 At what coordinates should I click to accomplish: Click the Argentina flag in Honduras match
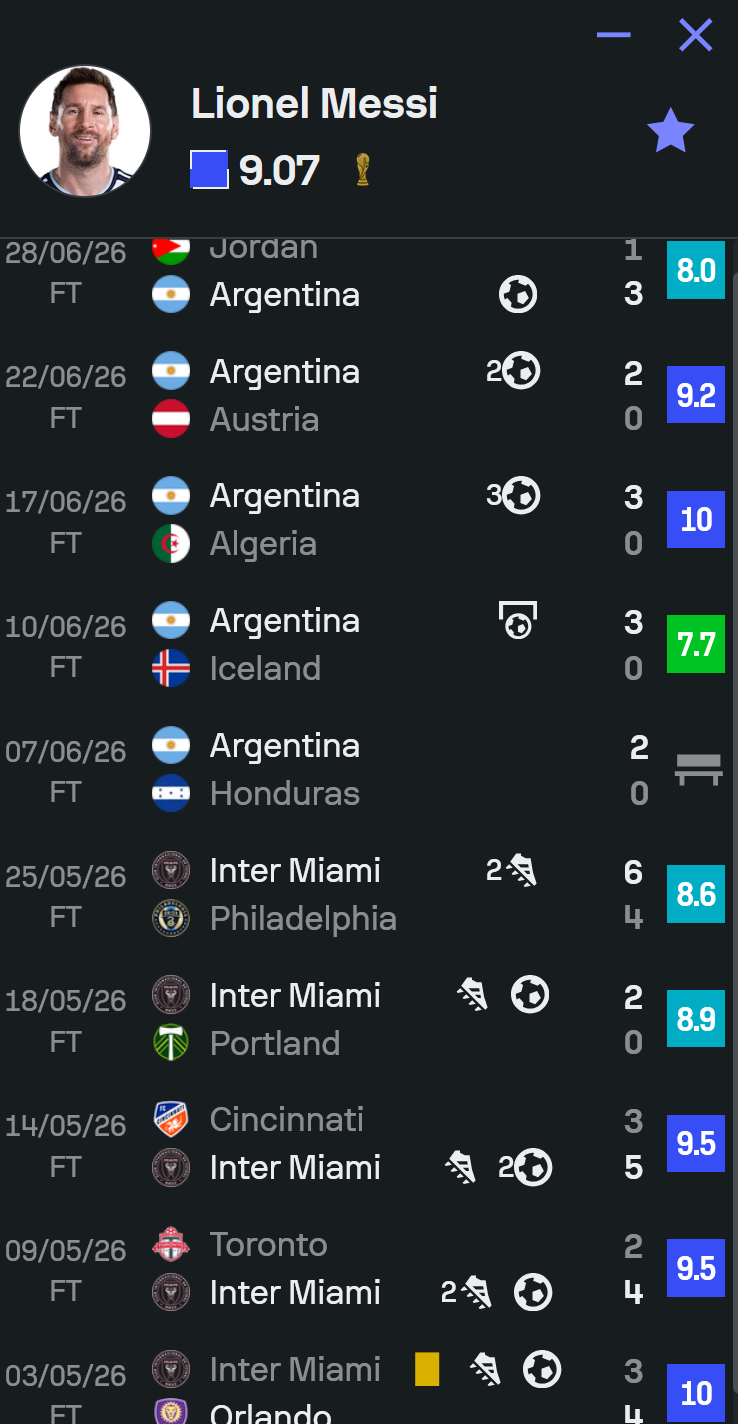click(171, 745)
